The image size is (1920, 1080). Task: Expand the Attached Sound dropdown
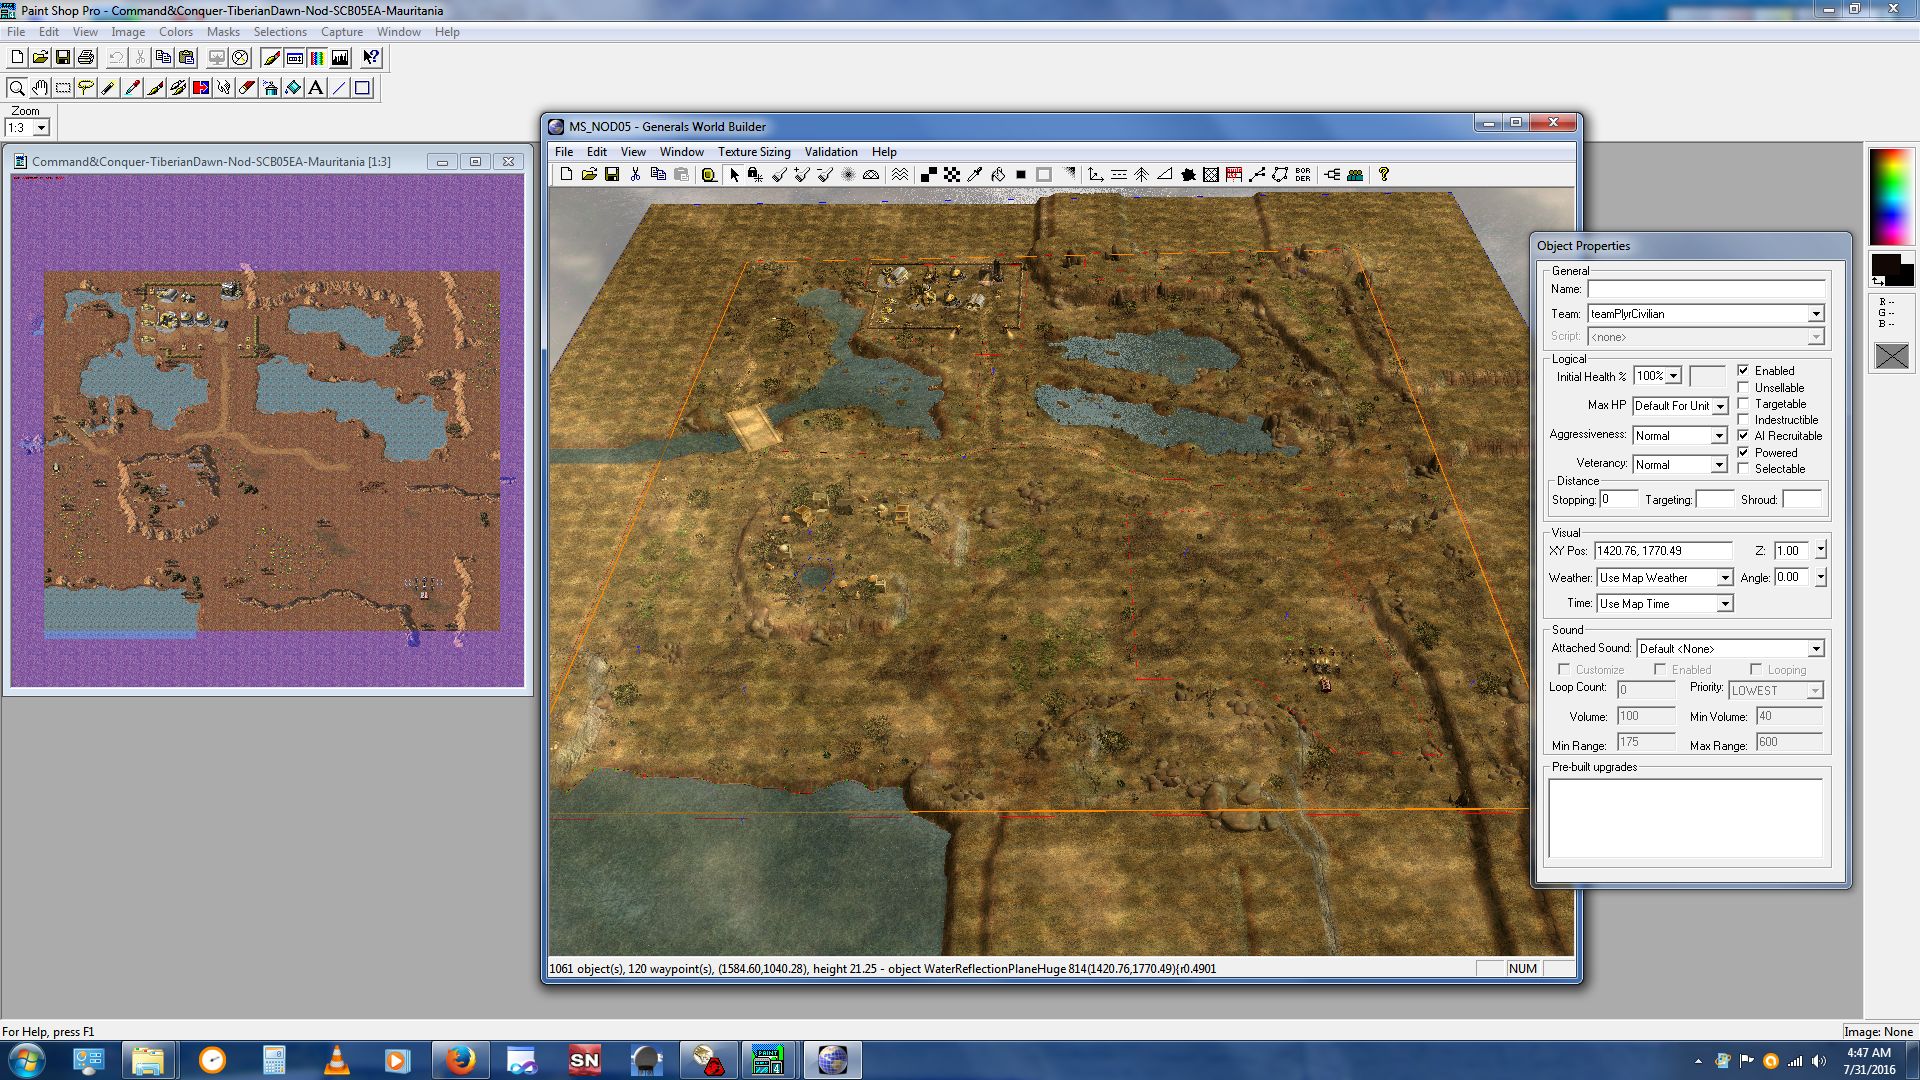tap(1816, 649)
